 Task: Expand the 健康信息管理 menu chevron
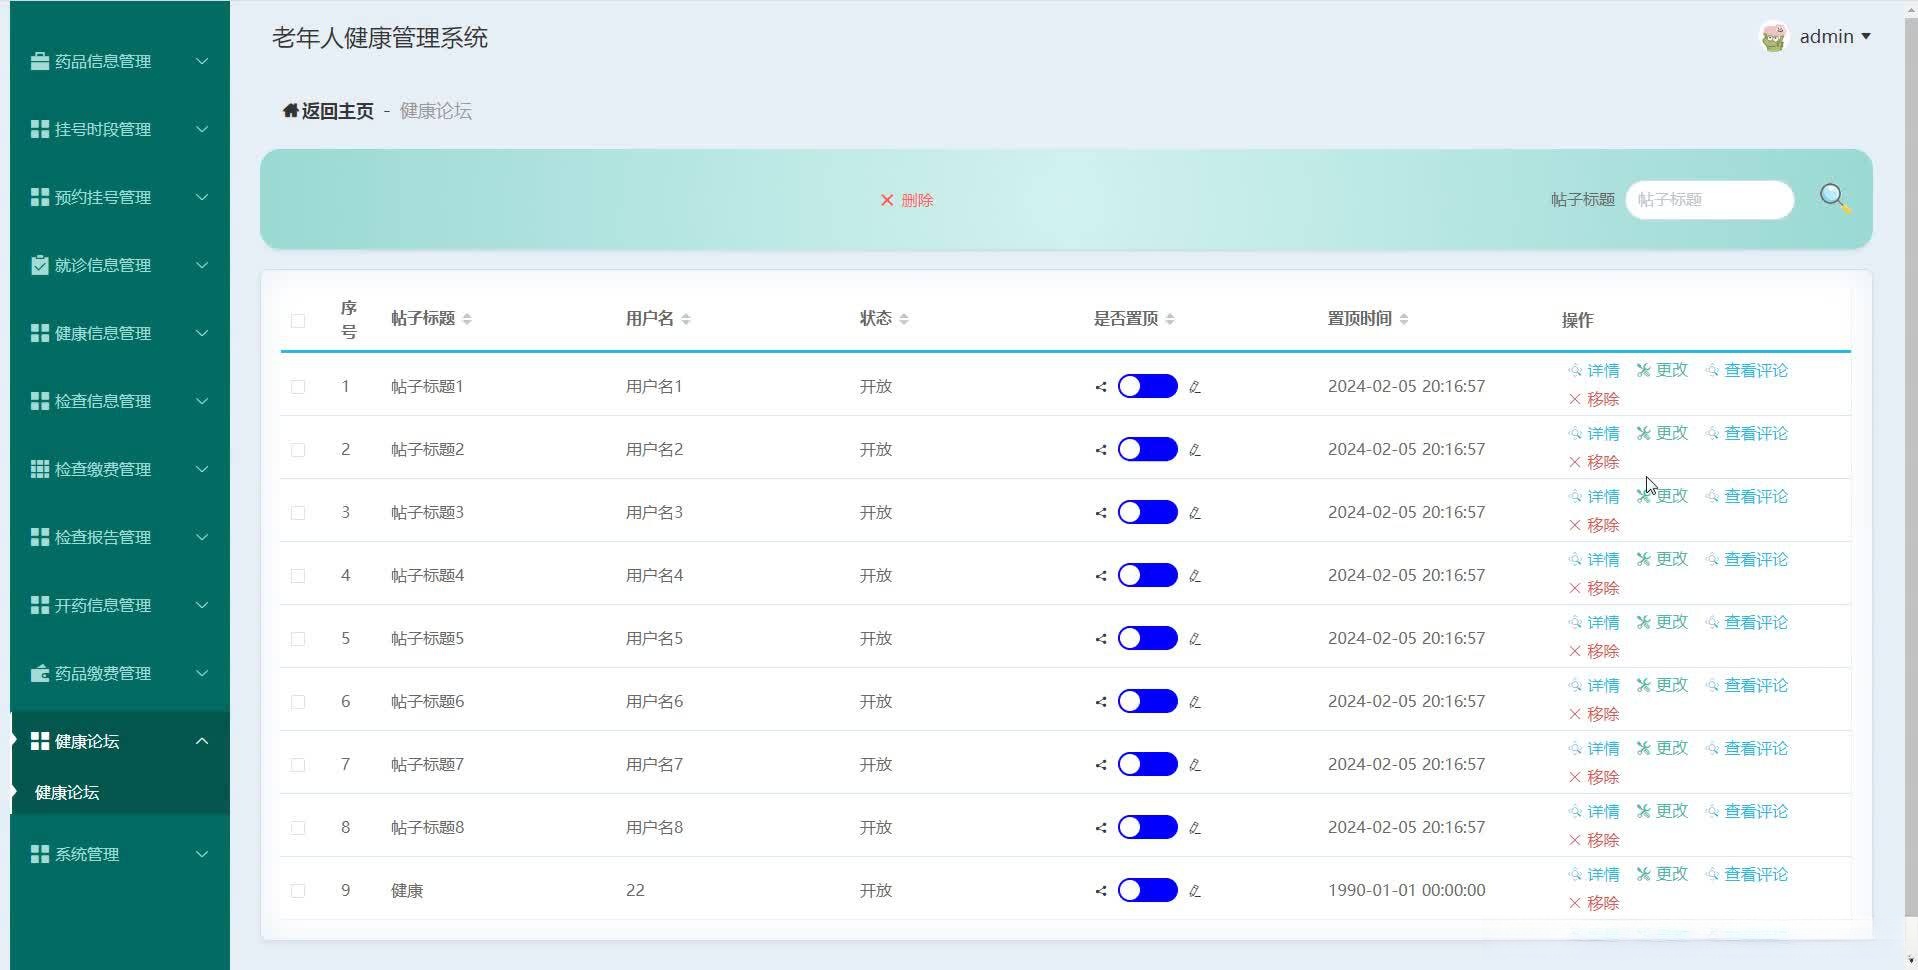(202, 333)
